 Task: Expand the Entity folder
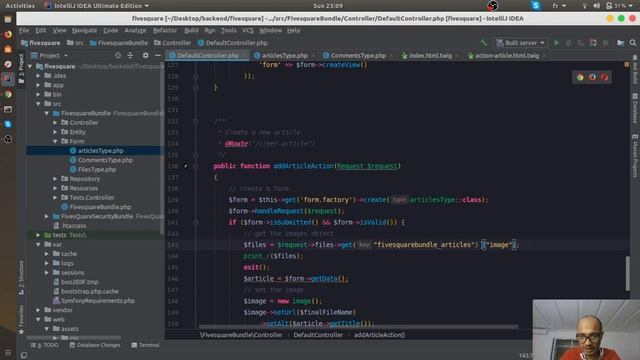click(55, 132)
